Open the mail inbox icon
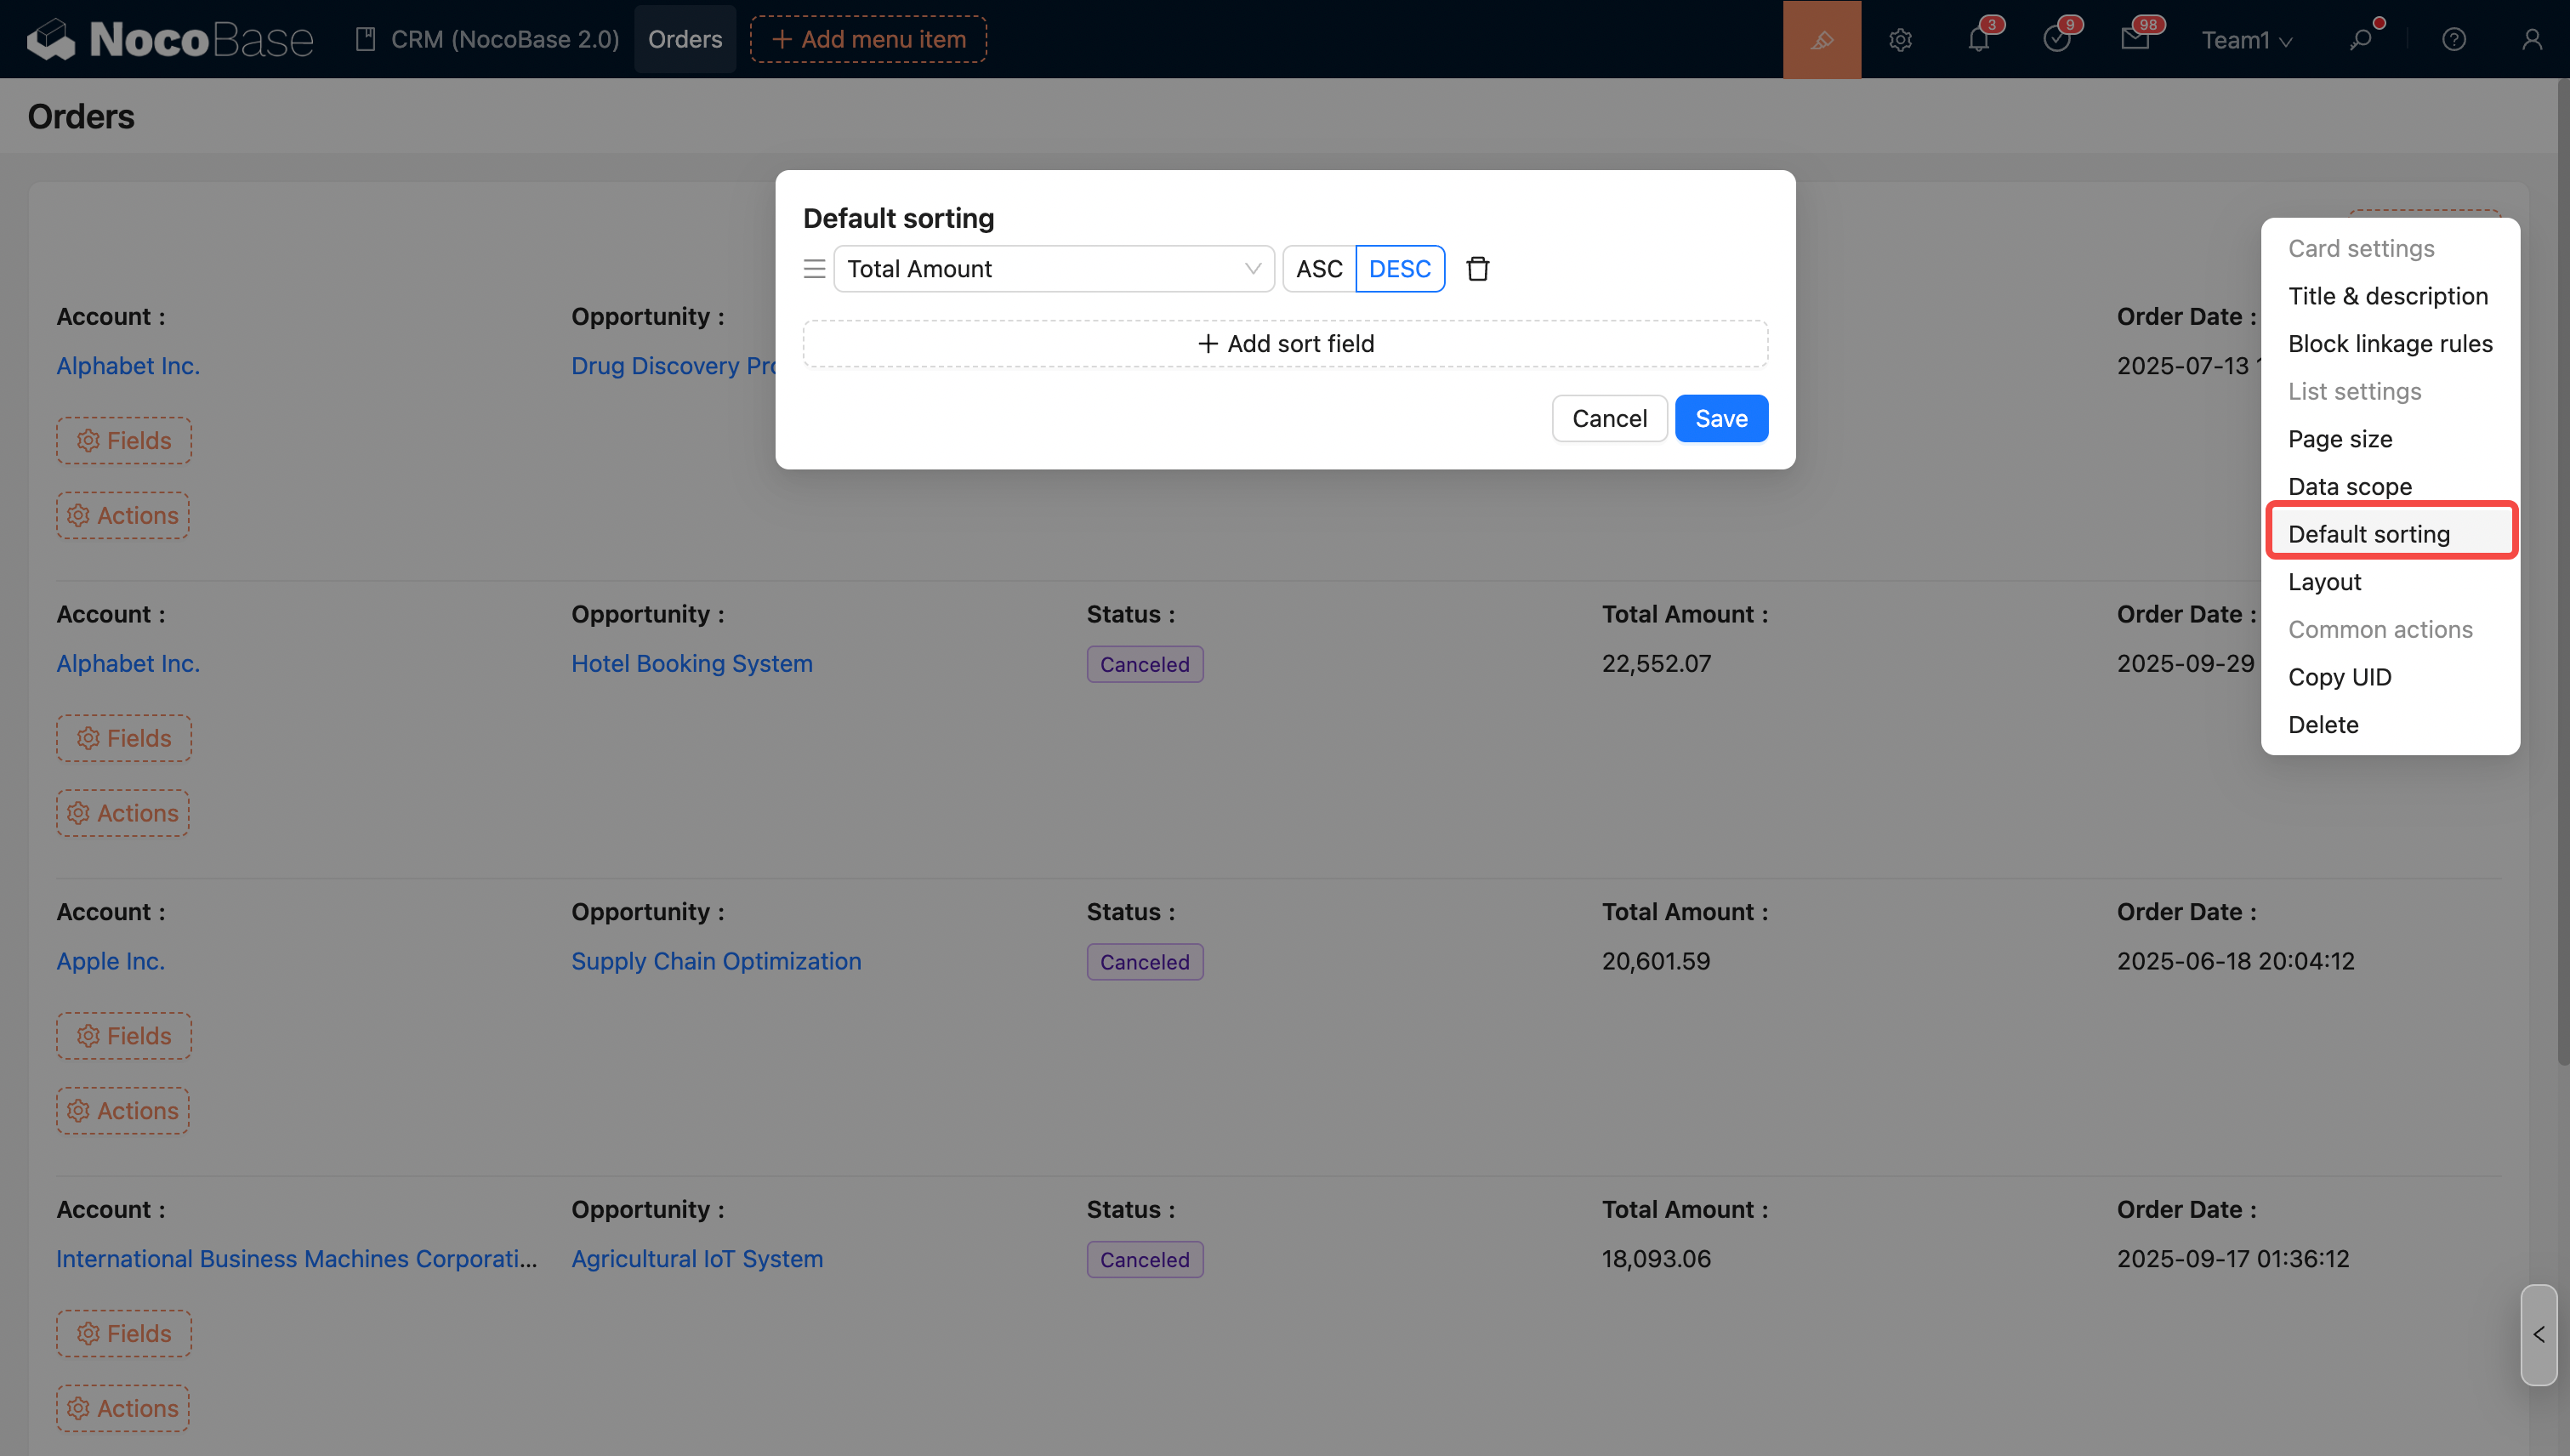The image size is (2570, 1456). tap(2134, 39)
